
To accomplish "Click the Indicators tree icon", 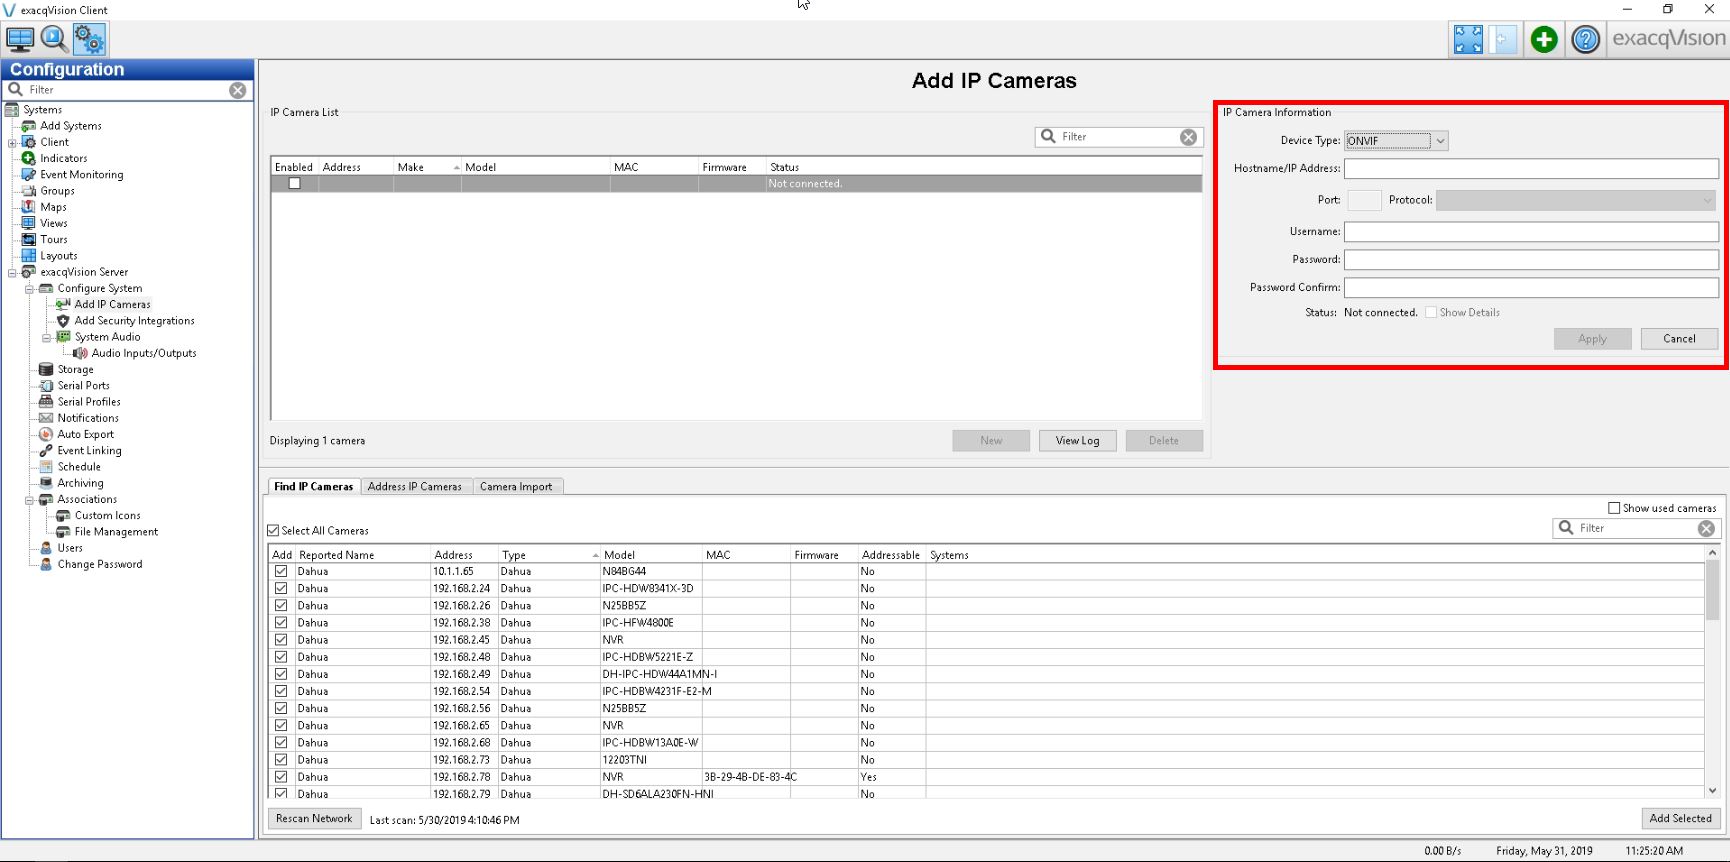I will point(29,158).
